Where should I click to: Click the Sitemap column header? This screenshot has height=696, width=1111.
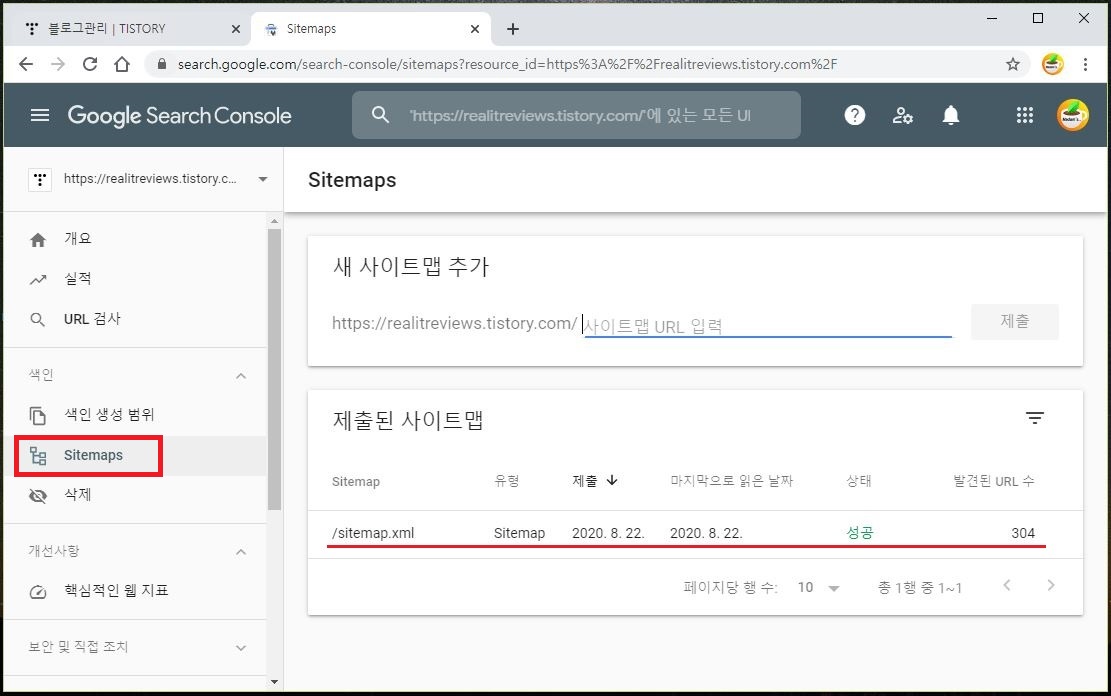coord(356,481)
